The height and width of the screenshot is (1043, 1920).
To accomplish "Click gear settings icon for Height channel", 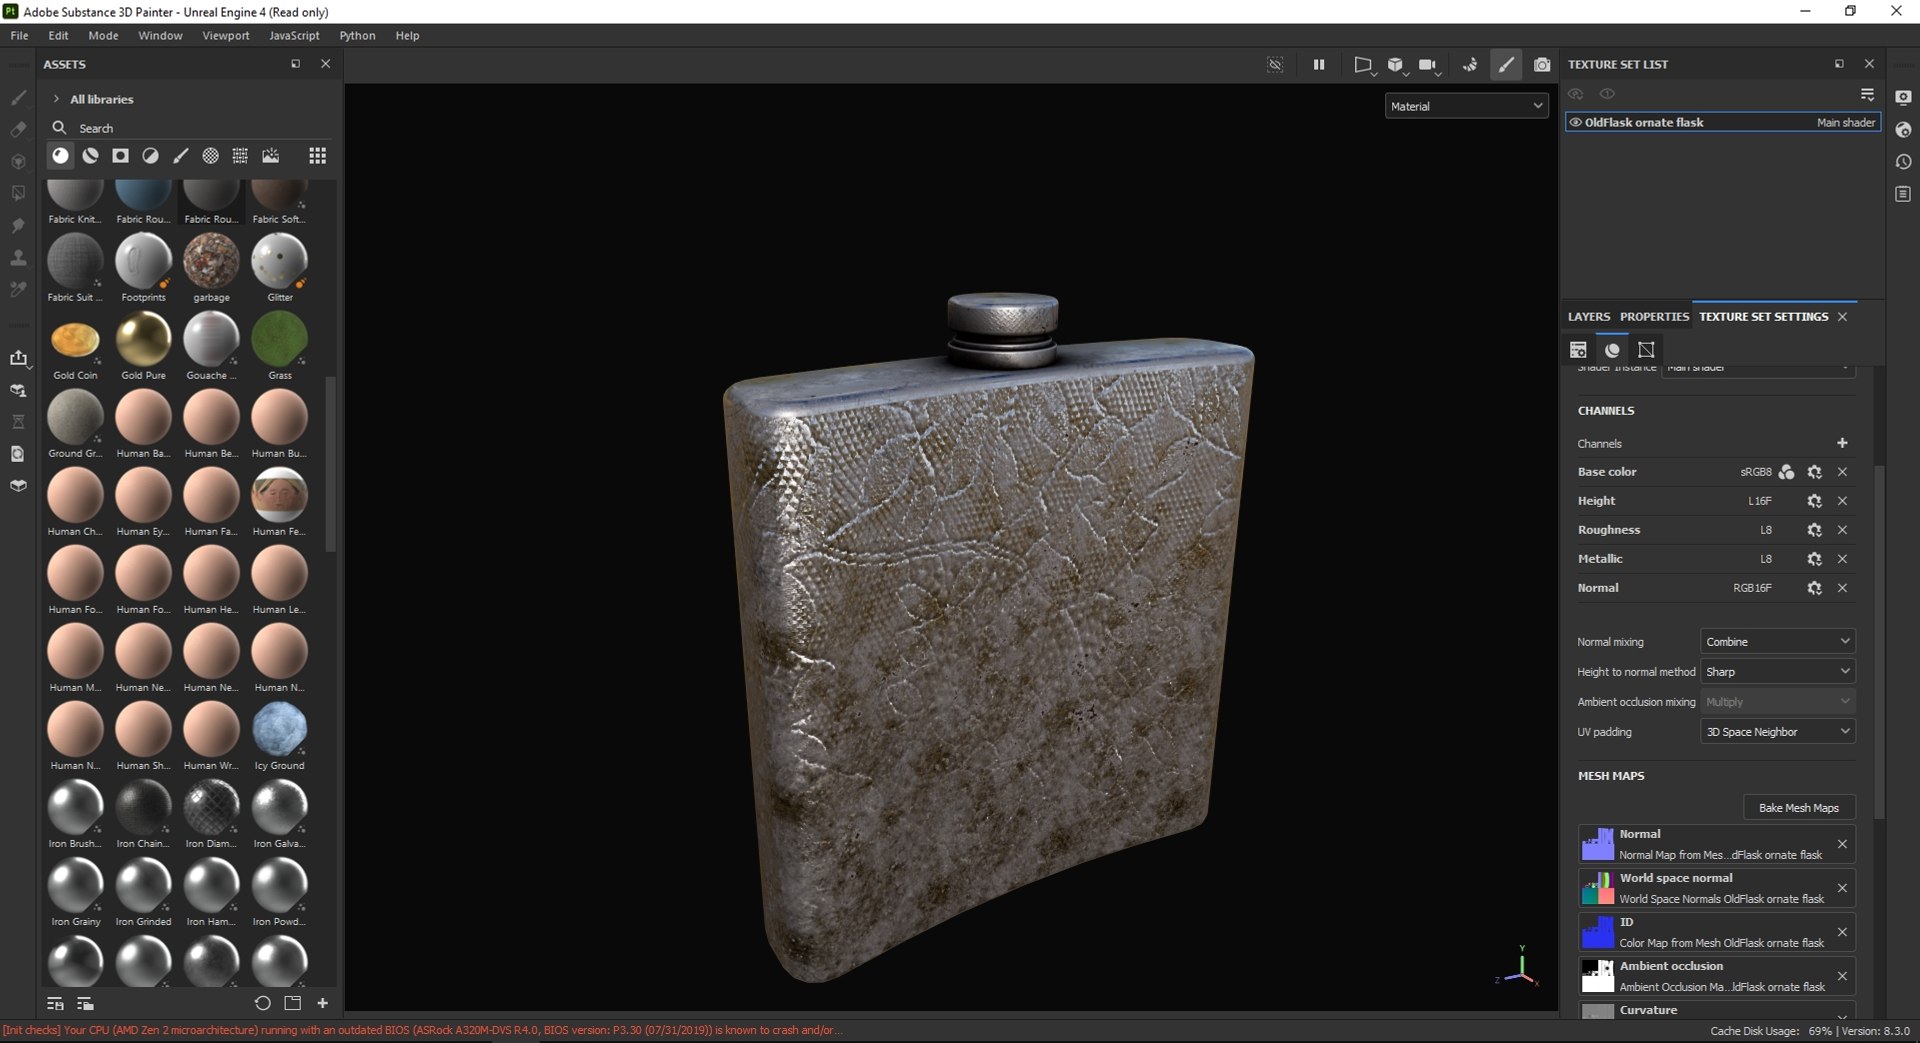I will (1814, 501).
